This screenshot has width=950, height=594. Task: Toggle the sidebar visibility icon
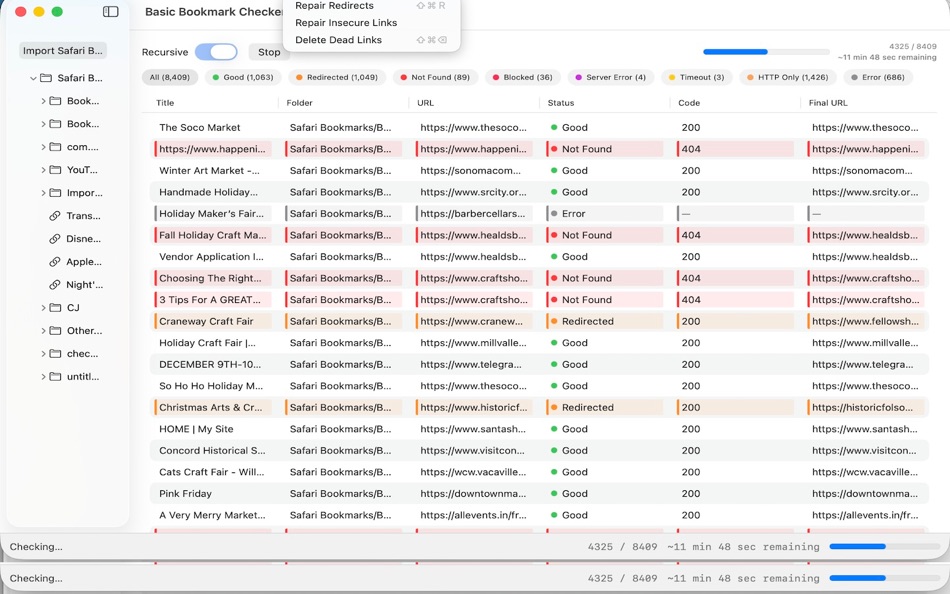click(x=110, y=11)
